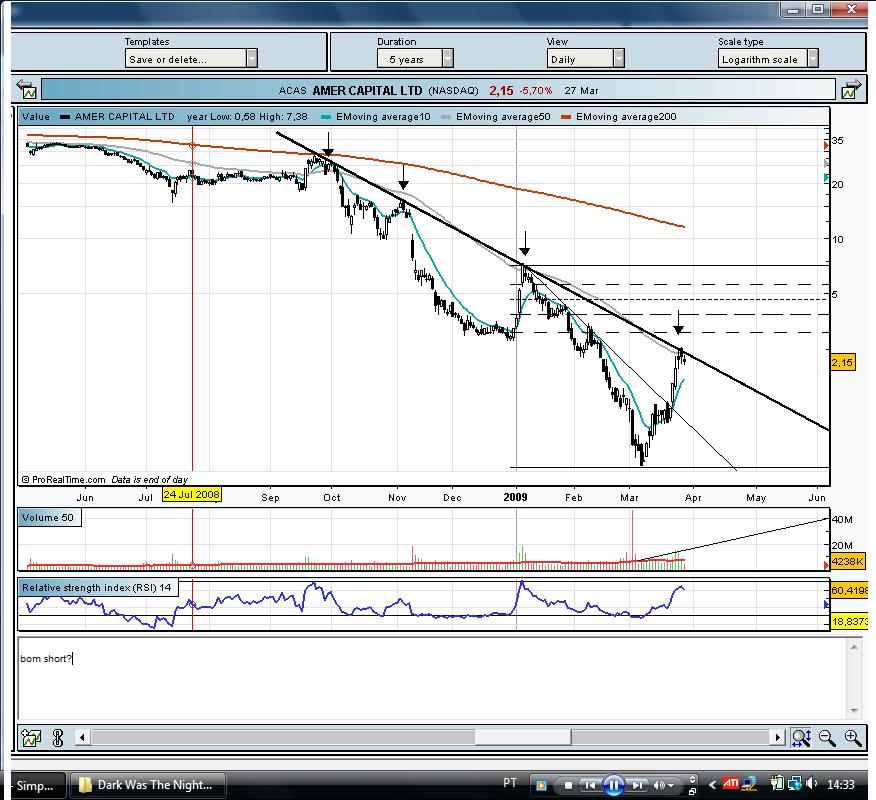Click the 14:33 system clock
Image resolution: width=876 pixels, height=800 pixels.
(x=841, y=785)
